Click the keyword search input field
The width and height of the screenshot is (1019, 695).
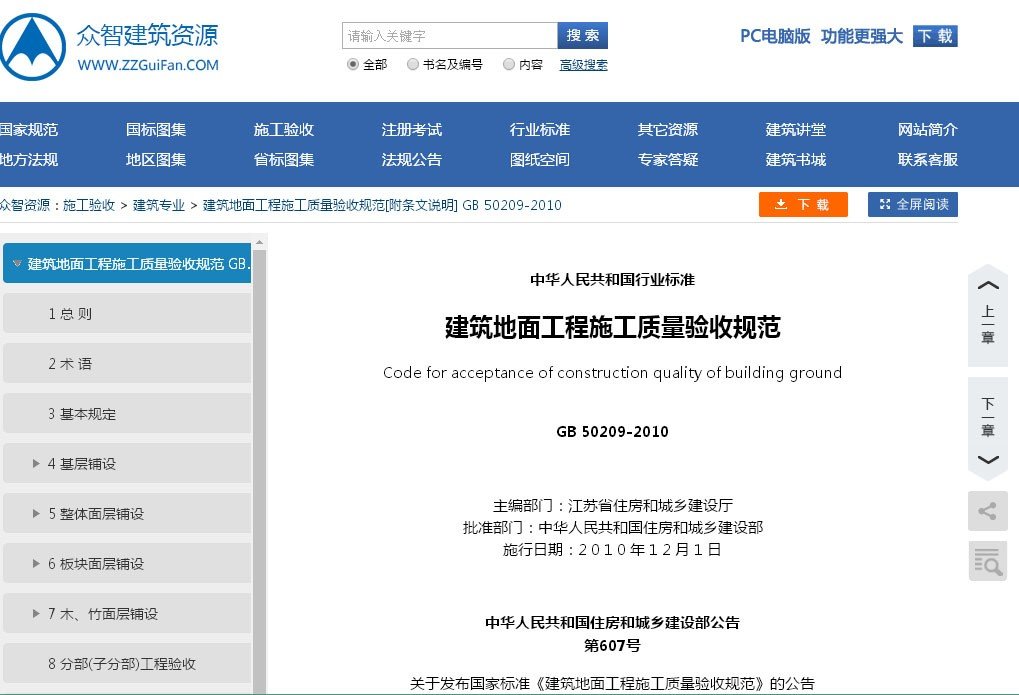tap(449, 36)
